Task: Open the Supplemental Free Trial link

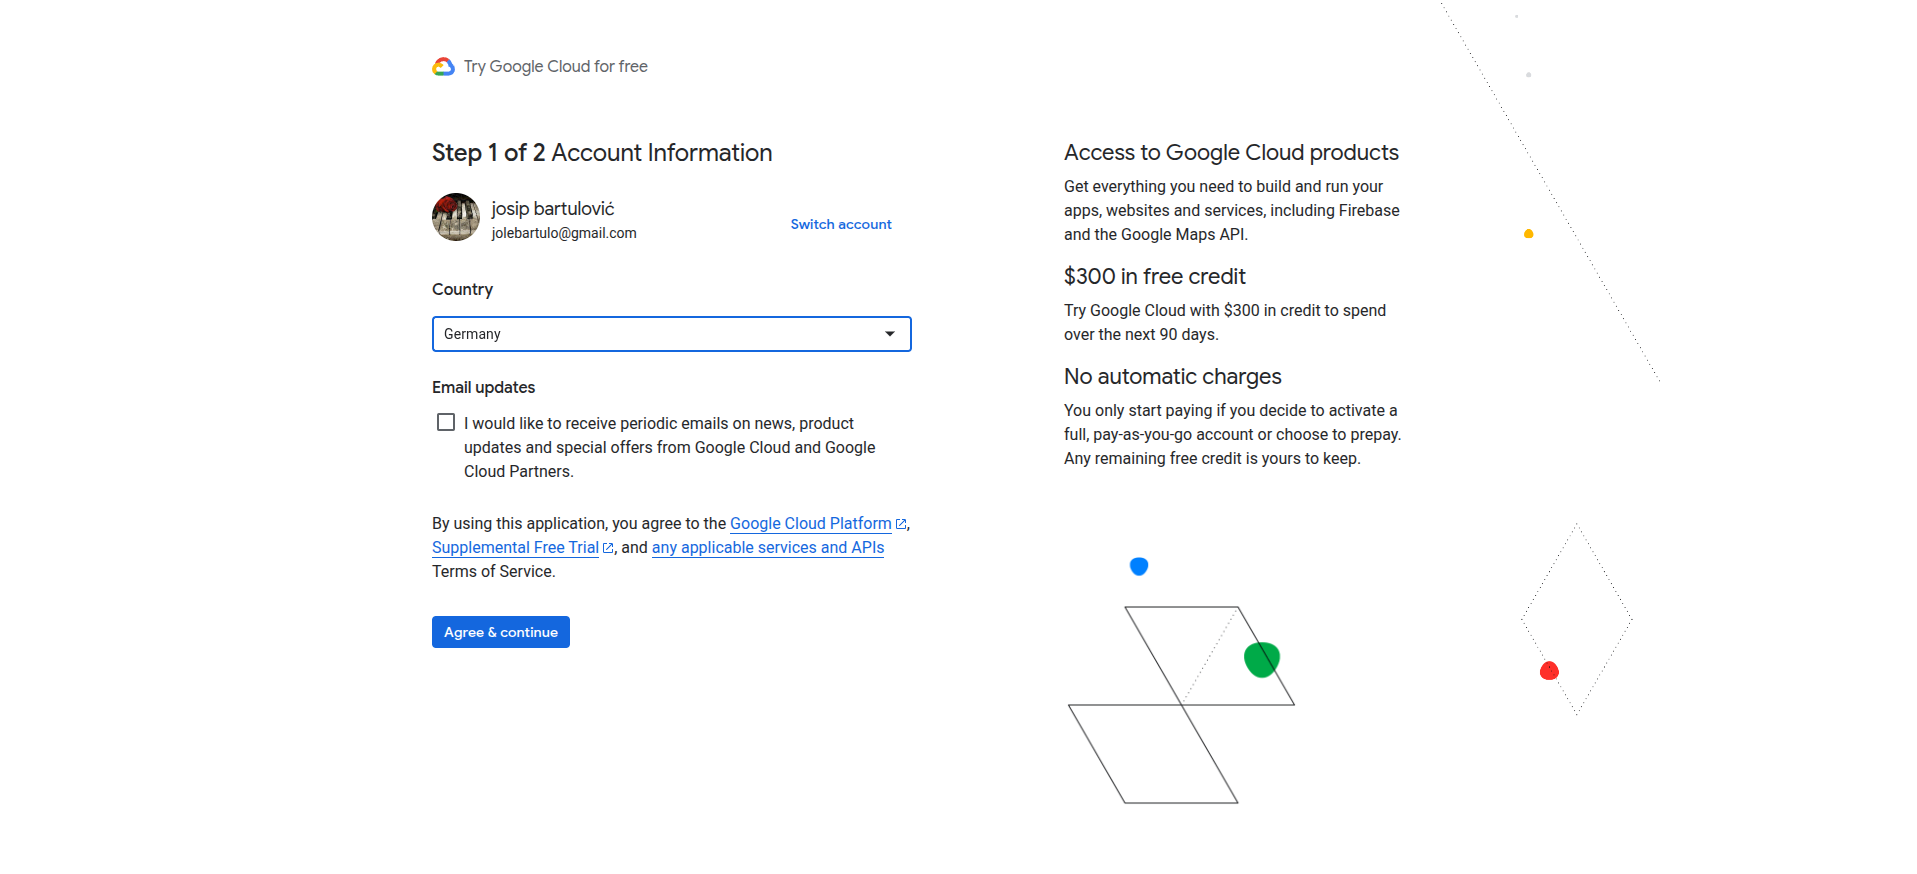Action: [x=515, y=547]
